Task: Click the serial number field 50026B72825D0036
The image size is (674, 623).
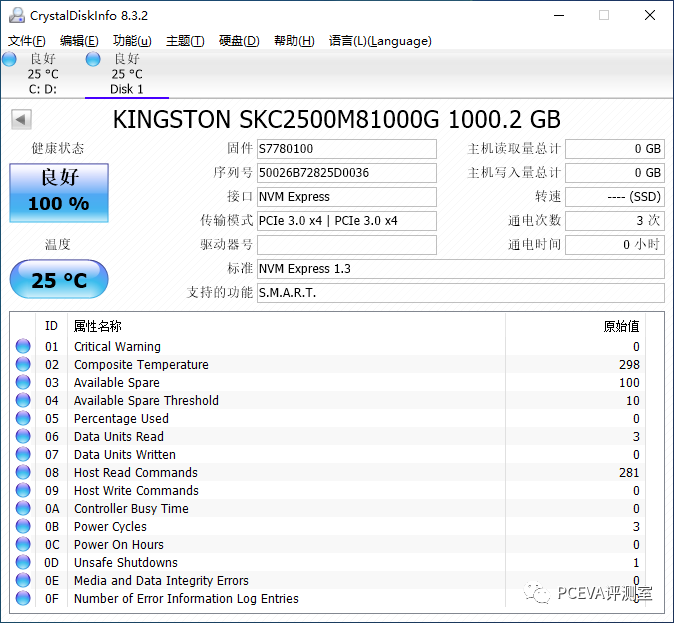Action: [346, 173]
